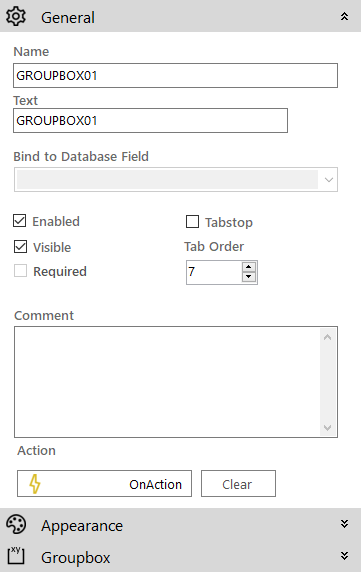
Task: Expand the Groupbox section chevron
Action: (x=344, y=556)
